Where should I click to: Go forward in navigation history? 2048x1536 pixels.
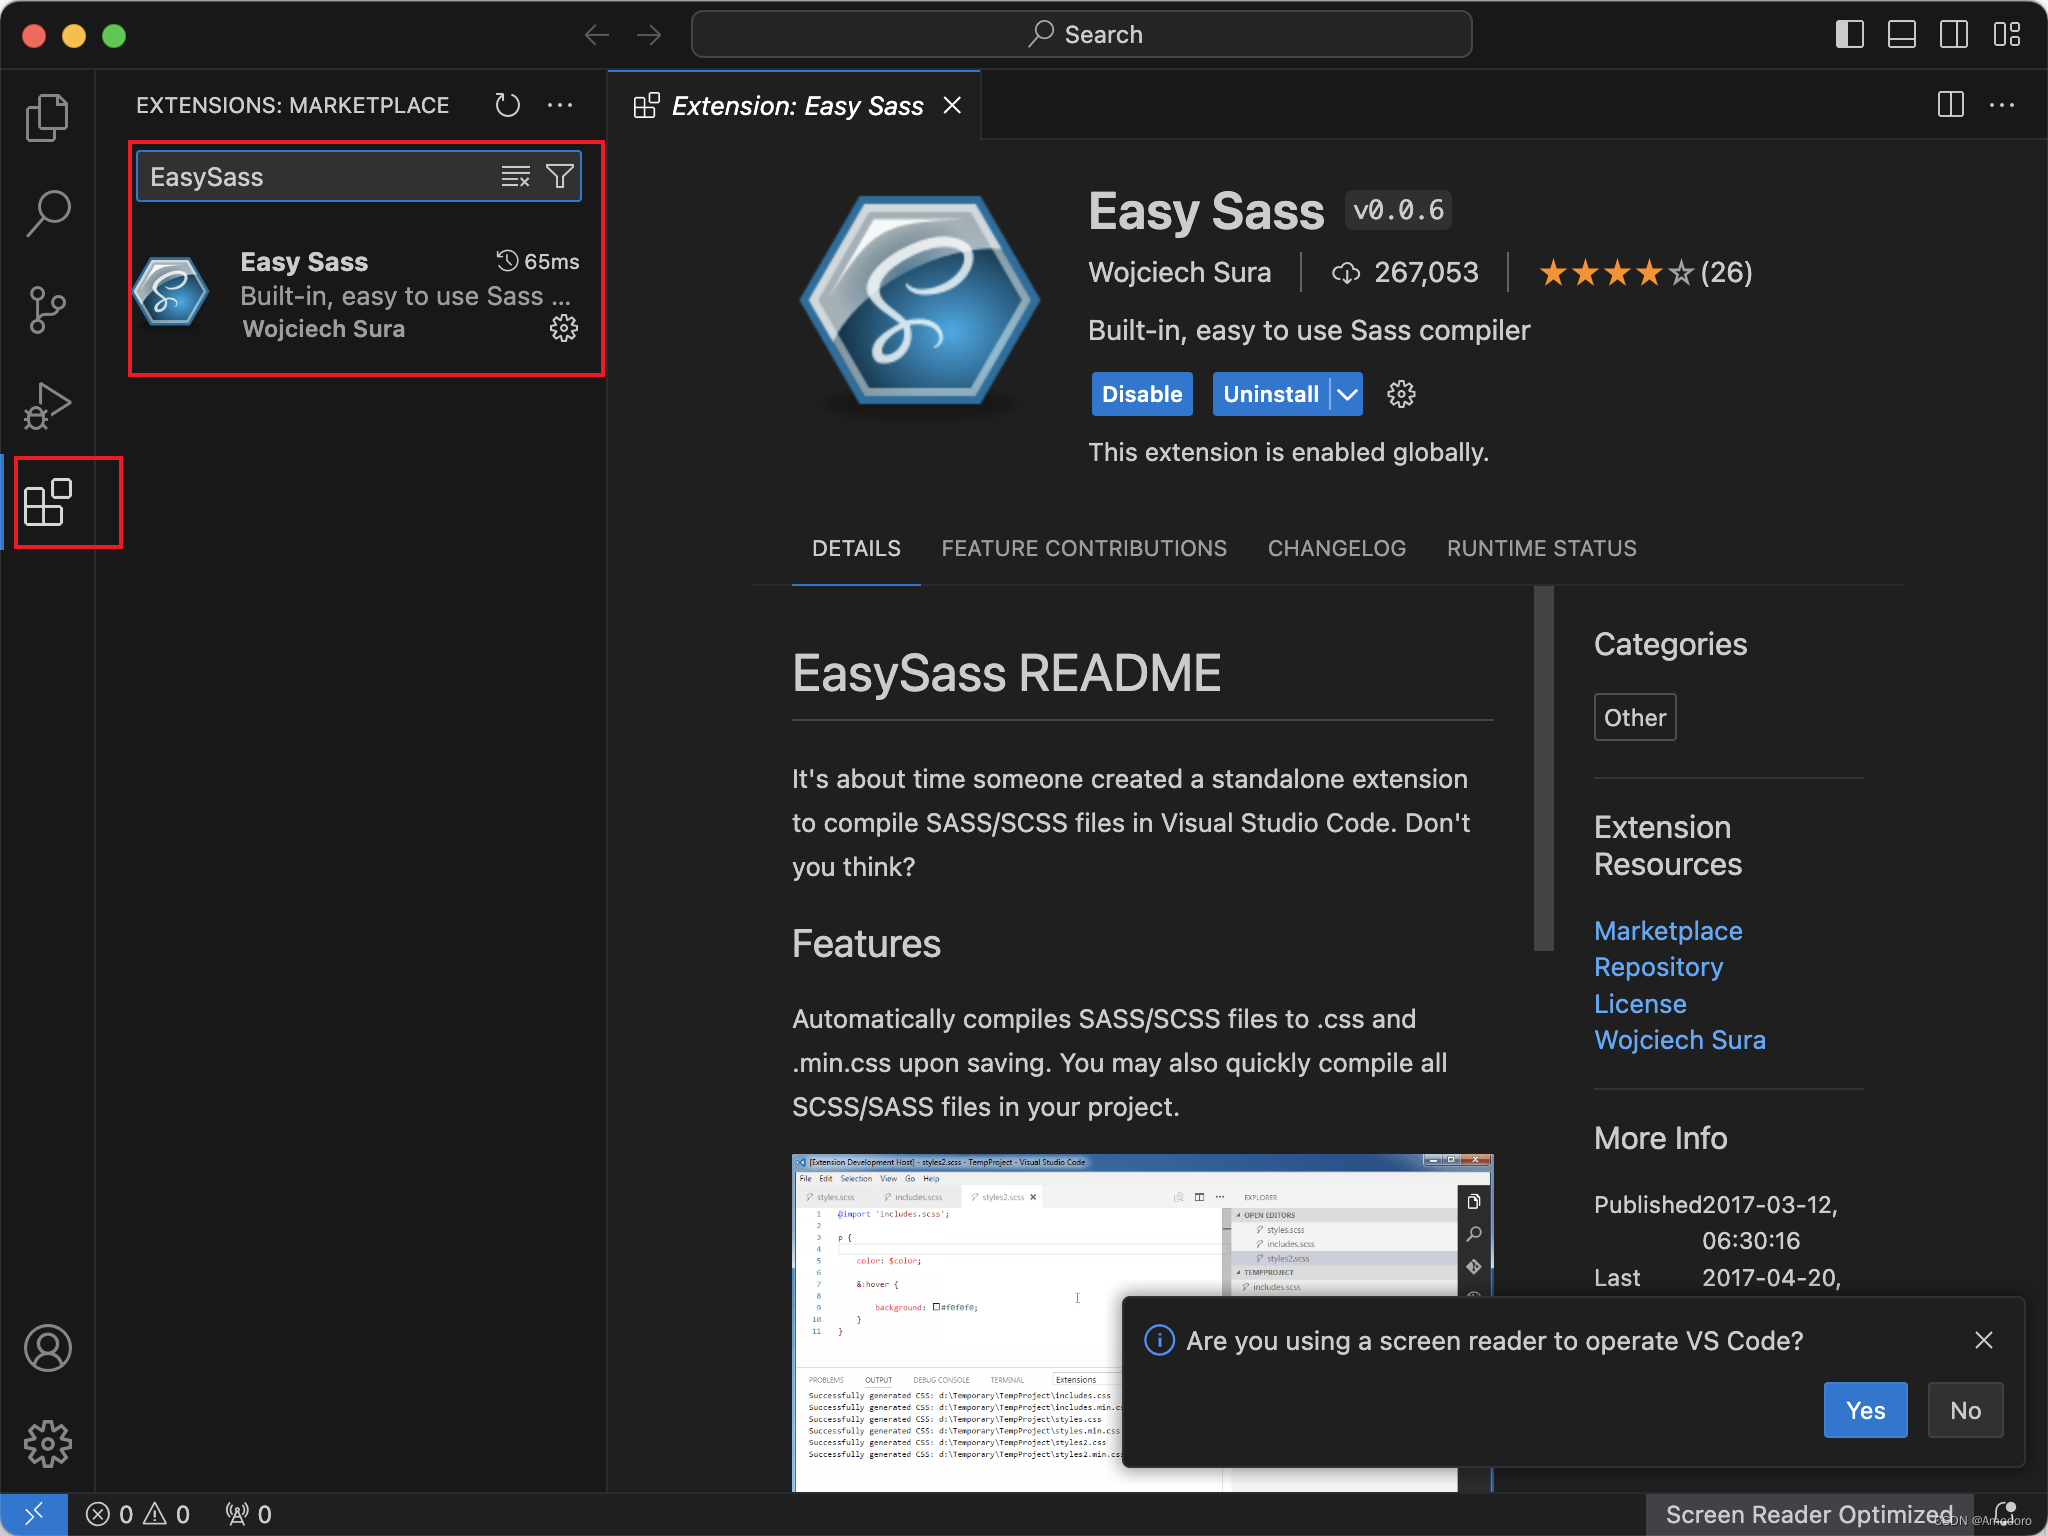click(649, 35)
